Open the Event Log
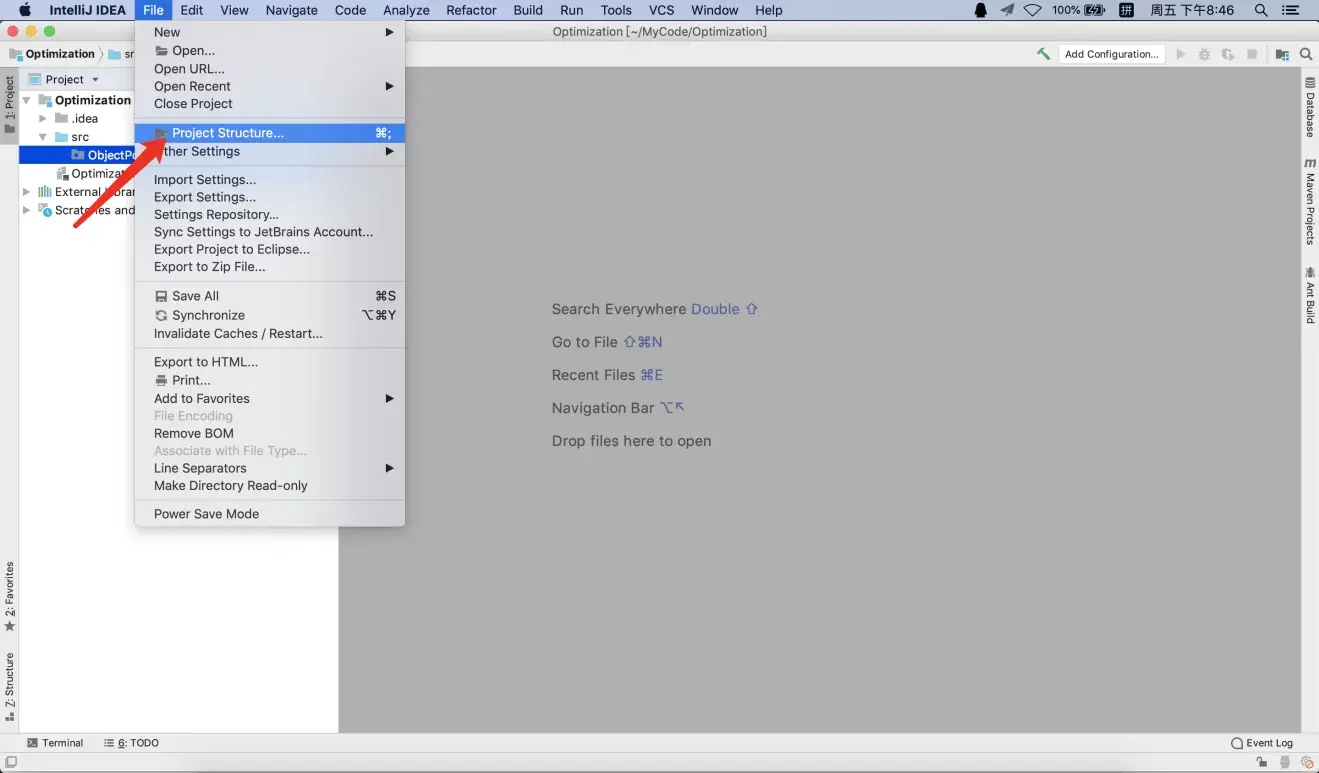Image resolution: width=1319 pixels, height=773 pixels. (x=1262, y=743)
